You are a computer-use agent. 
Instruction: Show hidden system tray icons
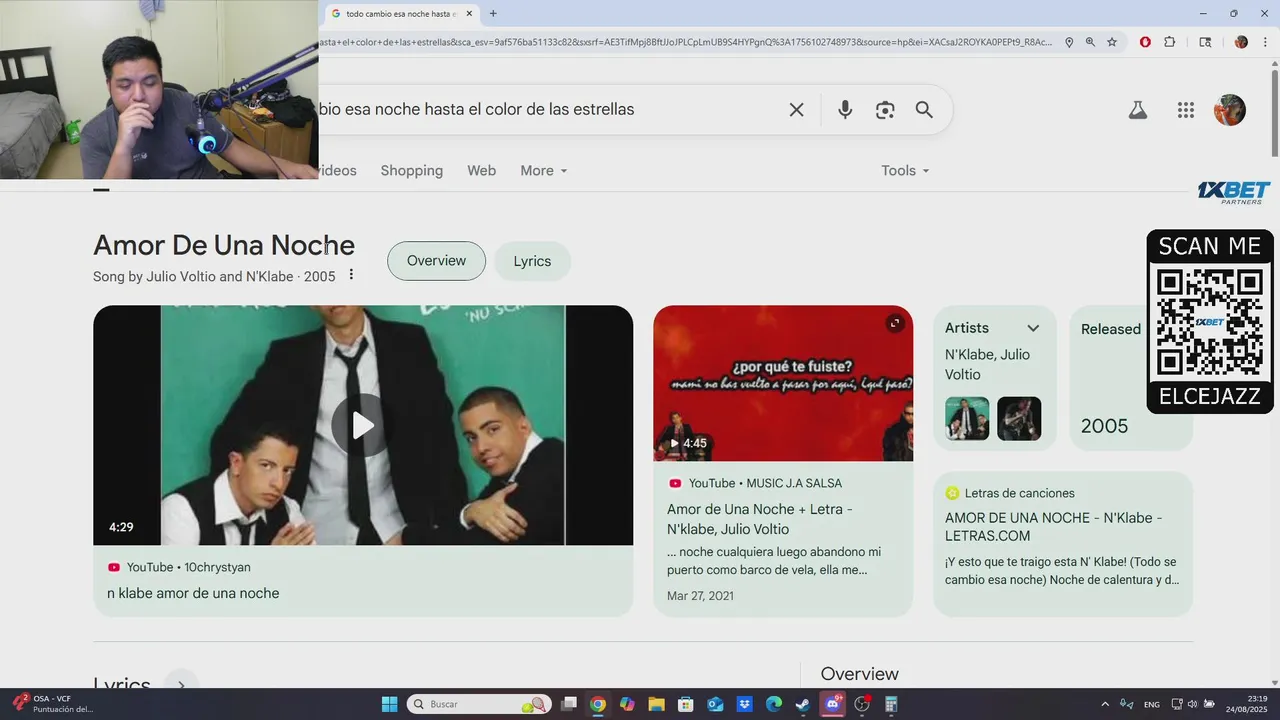coord(1105,704)
